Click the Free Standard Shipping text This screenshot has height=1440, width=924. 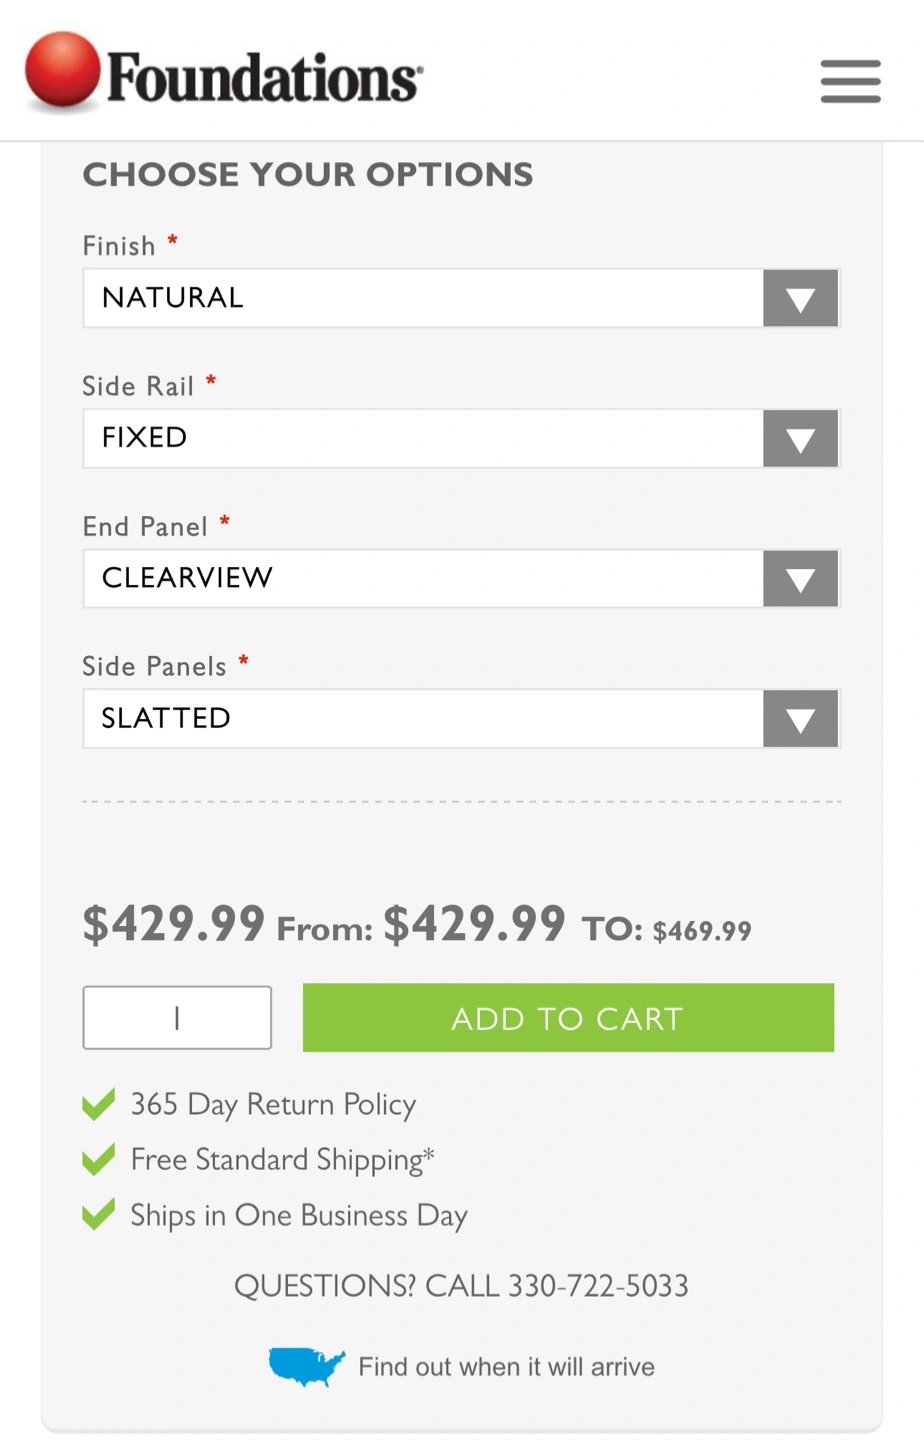pyautogui.click(x=282, y=1160)
